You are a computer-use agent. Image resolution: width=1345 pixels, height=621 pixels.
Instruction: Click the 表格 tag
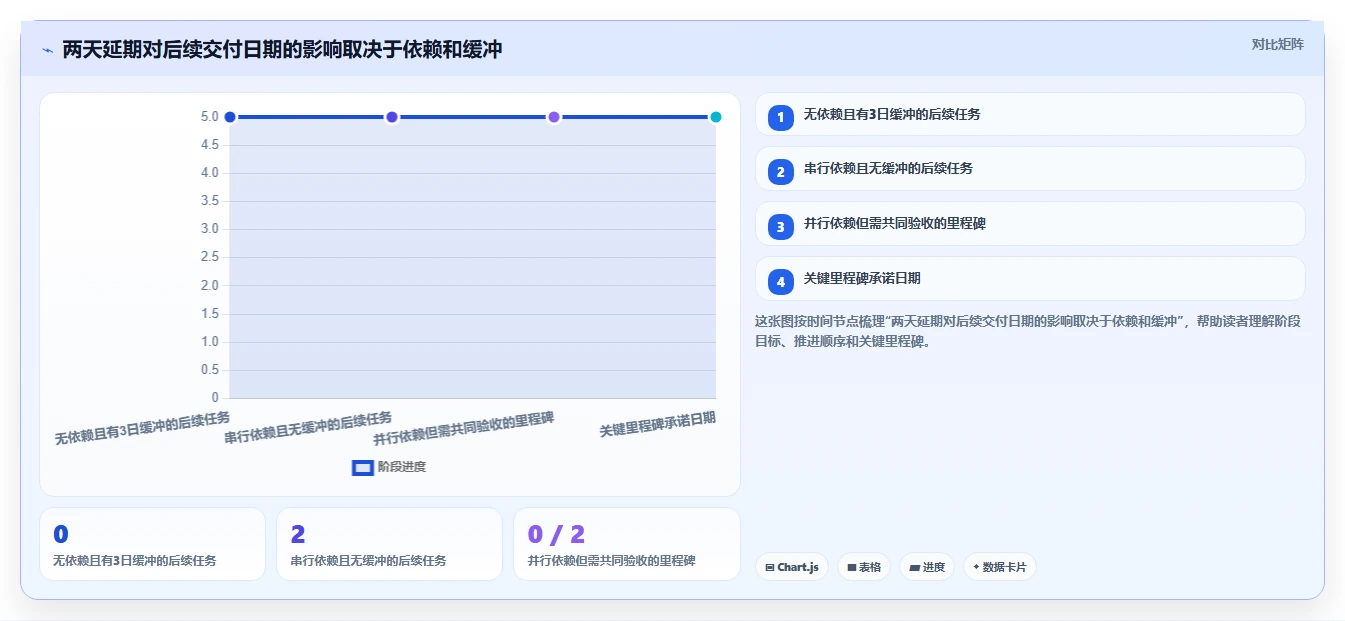tap(864, 567)
